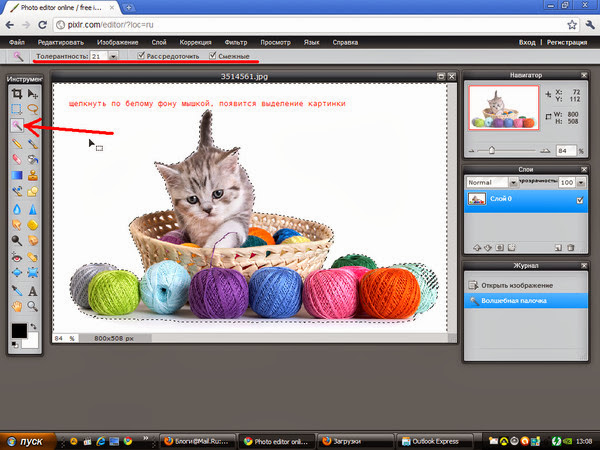Select the rectangular Marquee tool

click(x=16, y=109)
